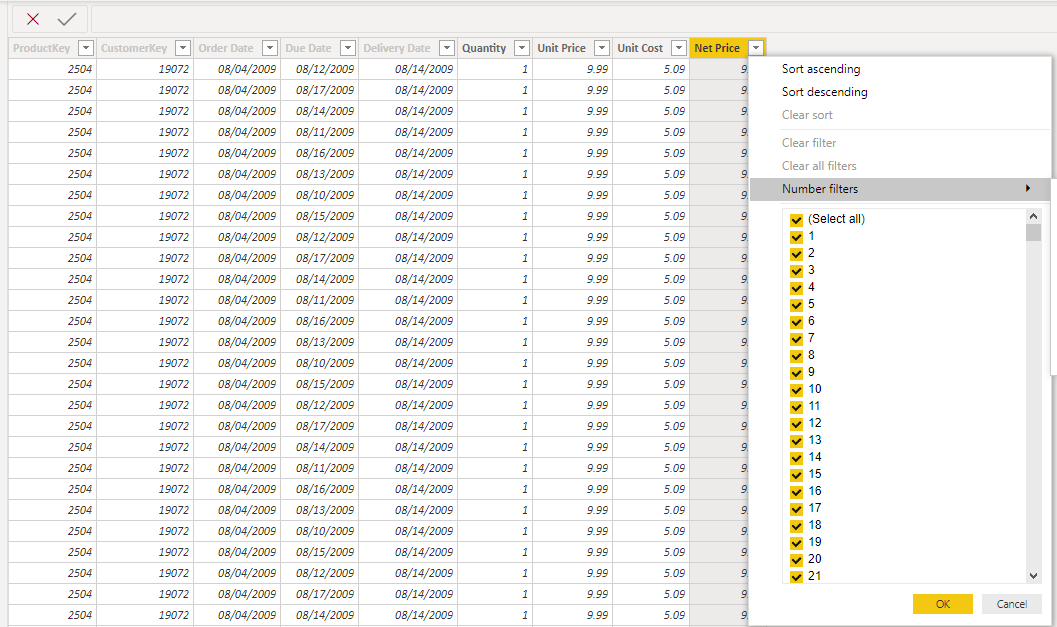
Task: Cancel the formula bar edit with X
Action: [32, 19]
